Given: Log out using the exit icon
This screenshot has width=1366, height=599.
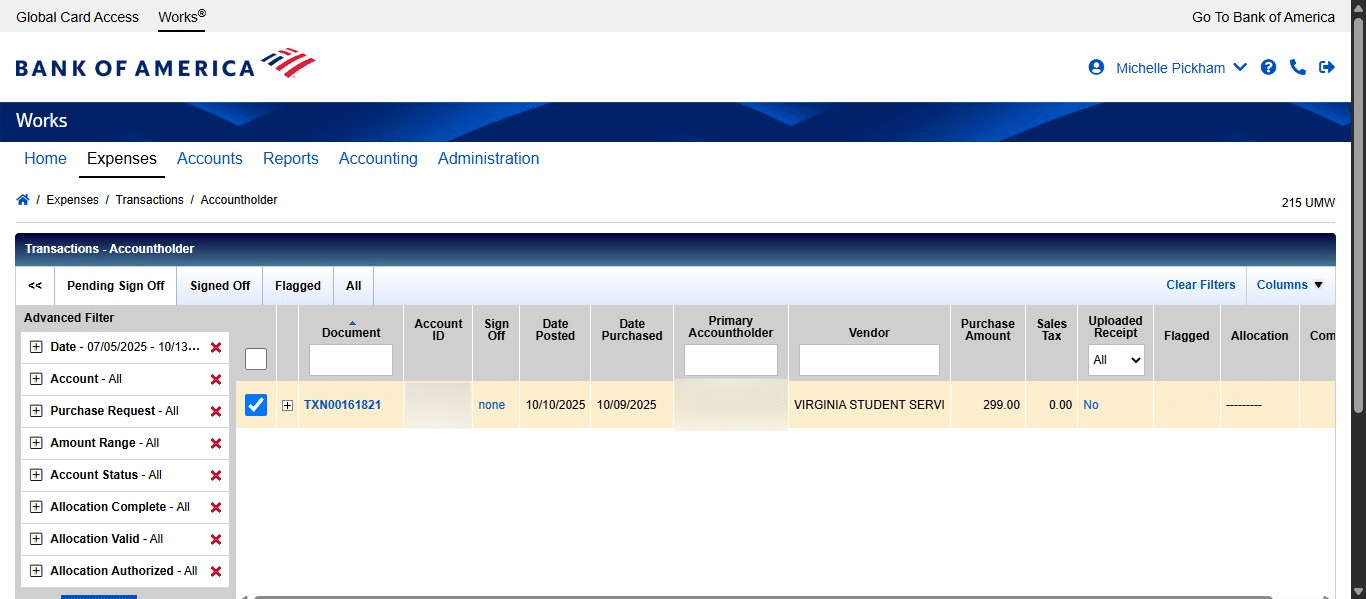Looking at the screenshot, I should (x=1327, y=67).
